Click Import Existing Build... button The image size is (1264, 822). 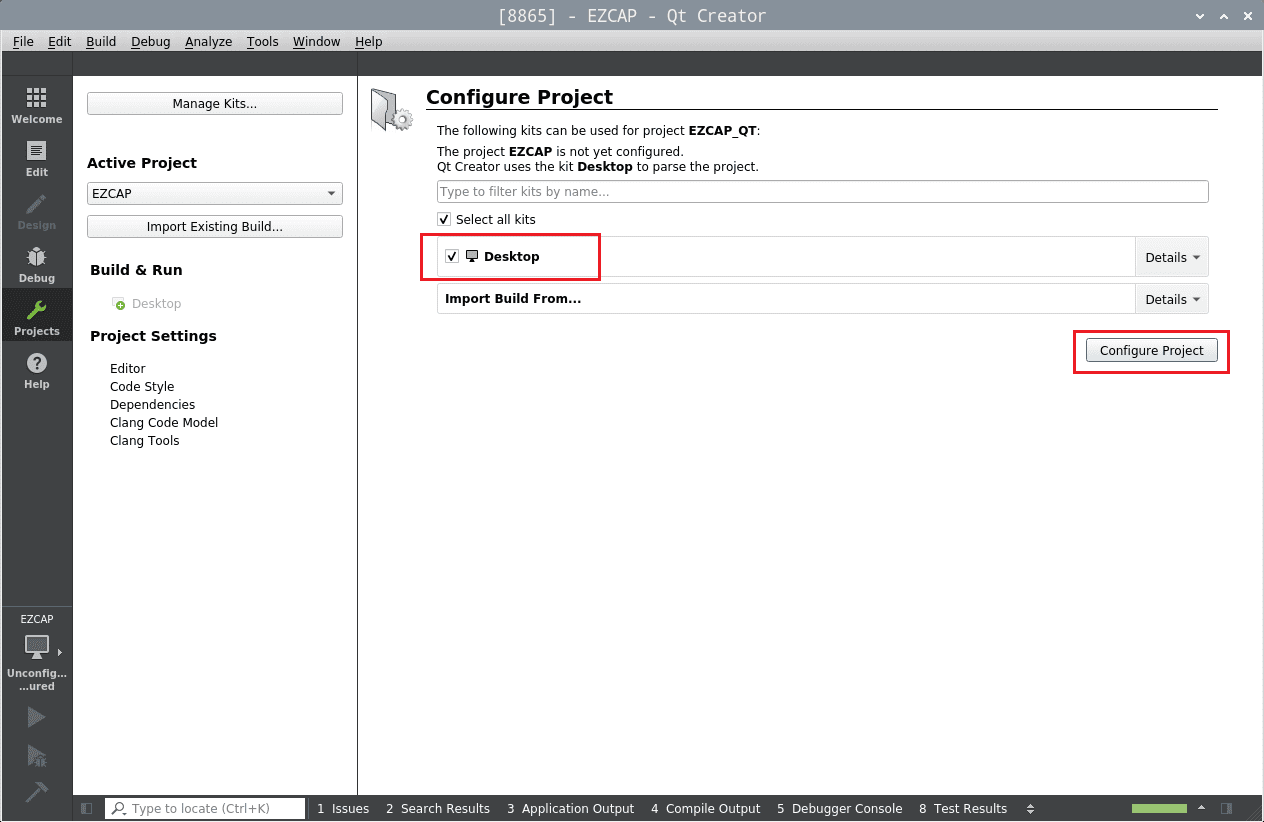(x=215, y=227)
